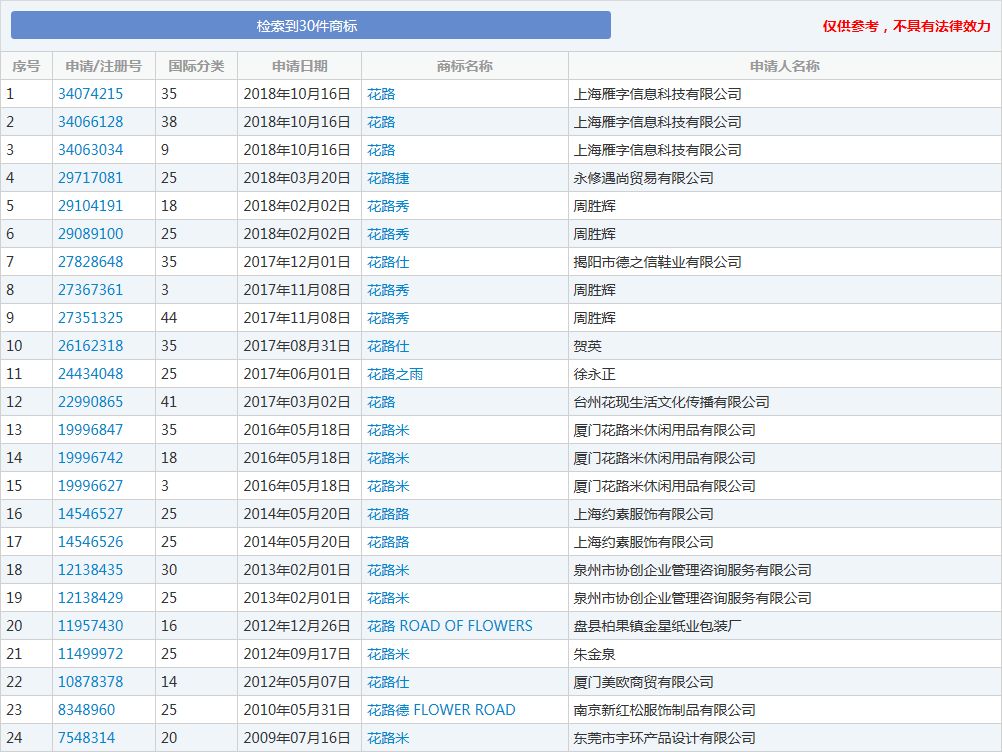Open registration number 12138429 link
The image size is (1002, 752).
click(90, 598)
